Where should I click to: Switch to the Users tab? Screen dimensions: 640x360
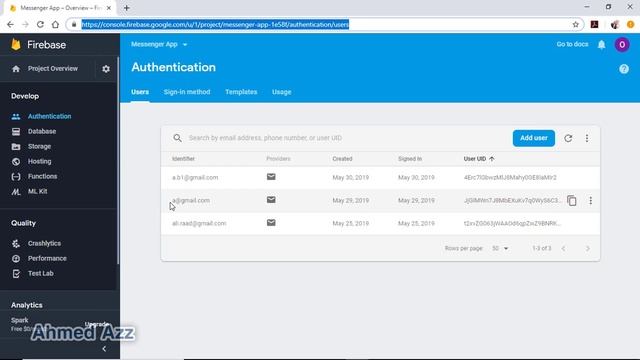click(x=140, y=92)
